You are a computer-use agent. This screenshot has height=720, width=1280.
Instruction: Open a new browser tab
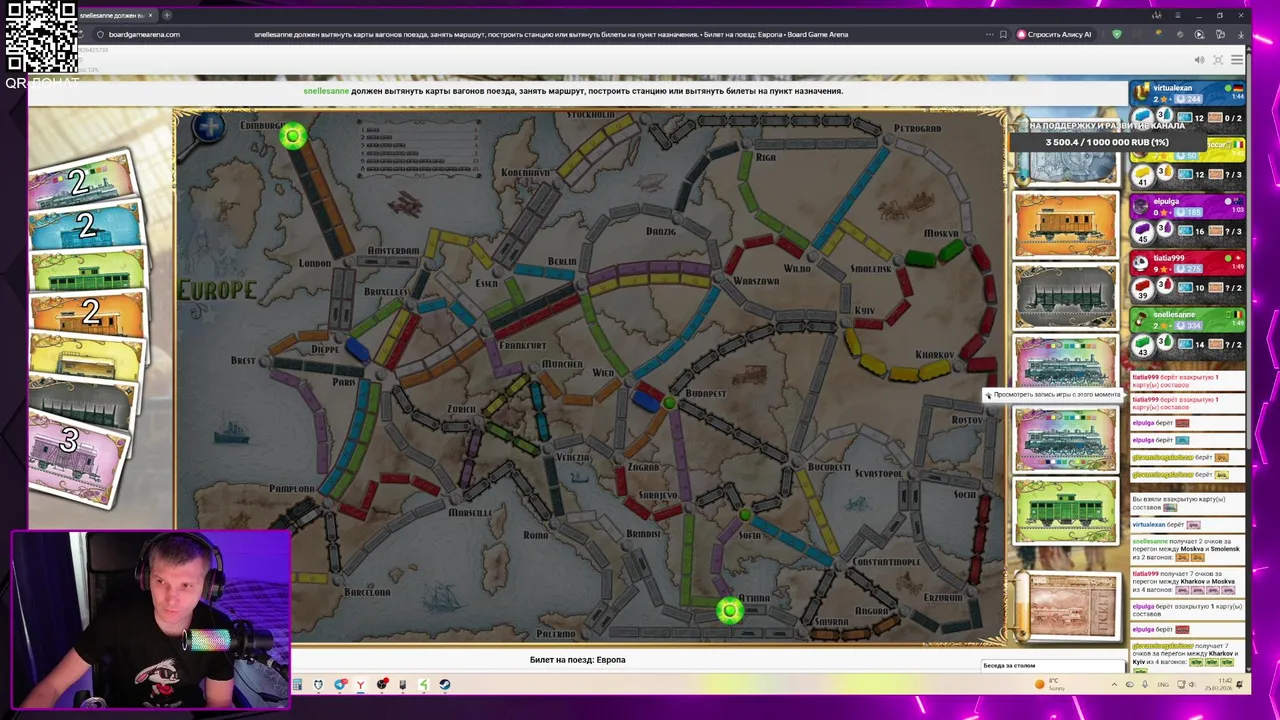click(167, 15)
